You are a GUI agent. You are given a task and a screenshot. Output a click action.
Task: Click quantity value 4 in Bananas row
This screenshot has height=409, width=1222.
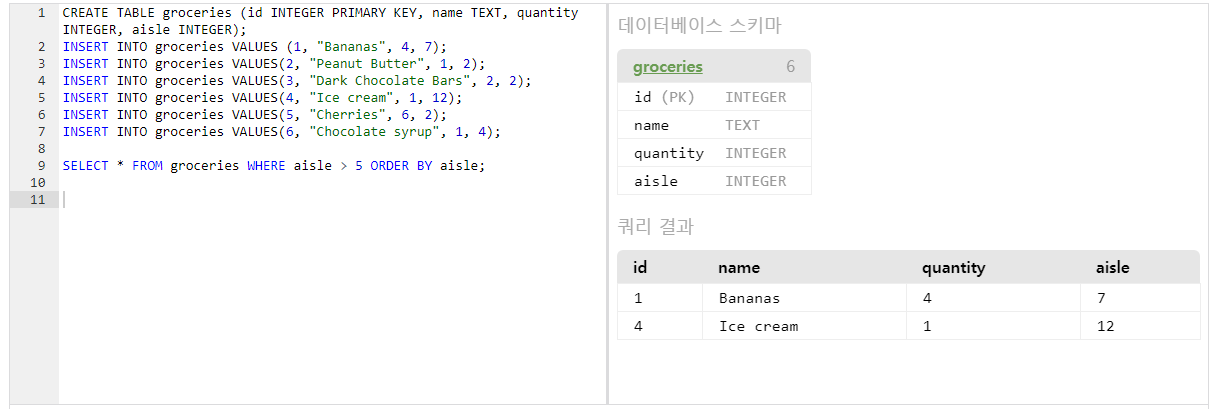[928, 298]
